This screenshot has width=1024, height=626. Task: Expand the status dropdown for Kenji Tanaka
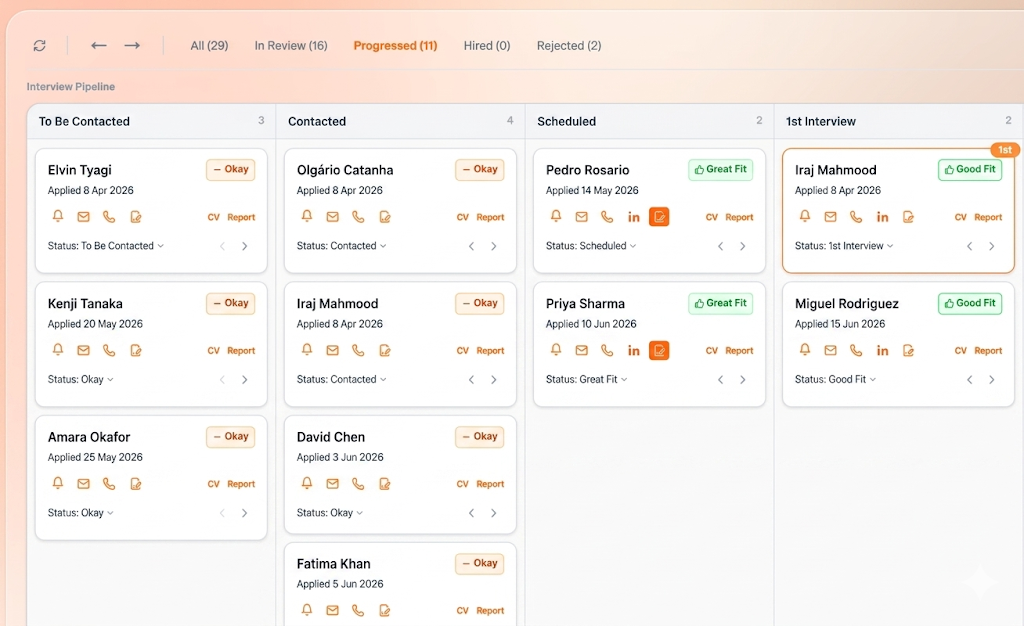[80, 379]
